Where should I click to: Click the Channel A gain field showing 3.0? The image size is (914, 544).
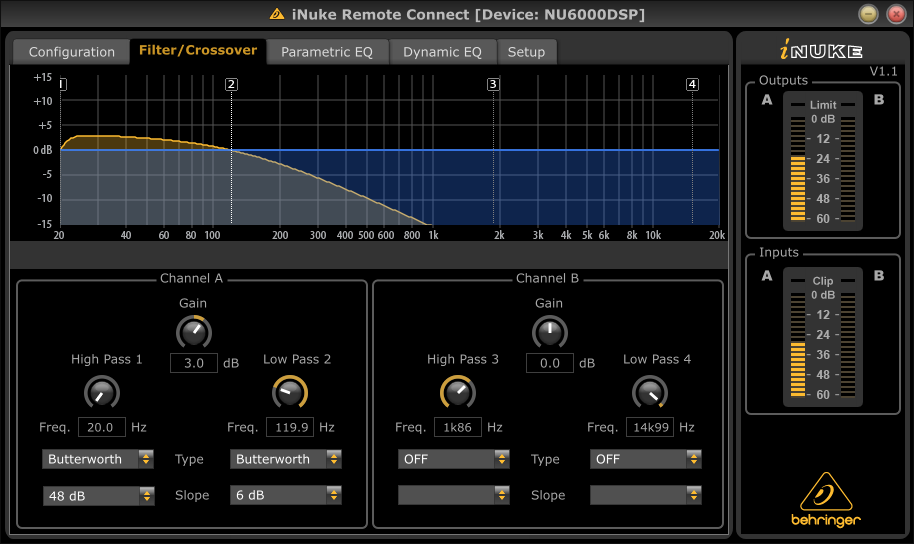(x=194, y=363)
